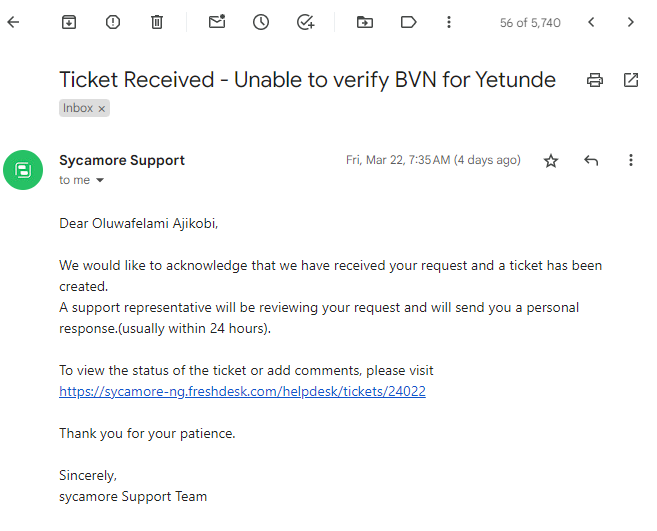Mark the email as unread

(x=217, y=22)
